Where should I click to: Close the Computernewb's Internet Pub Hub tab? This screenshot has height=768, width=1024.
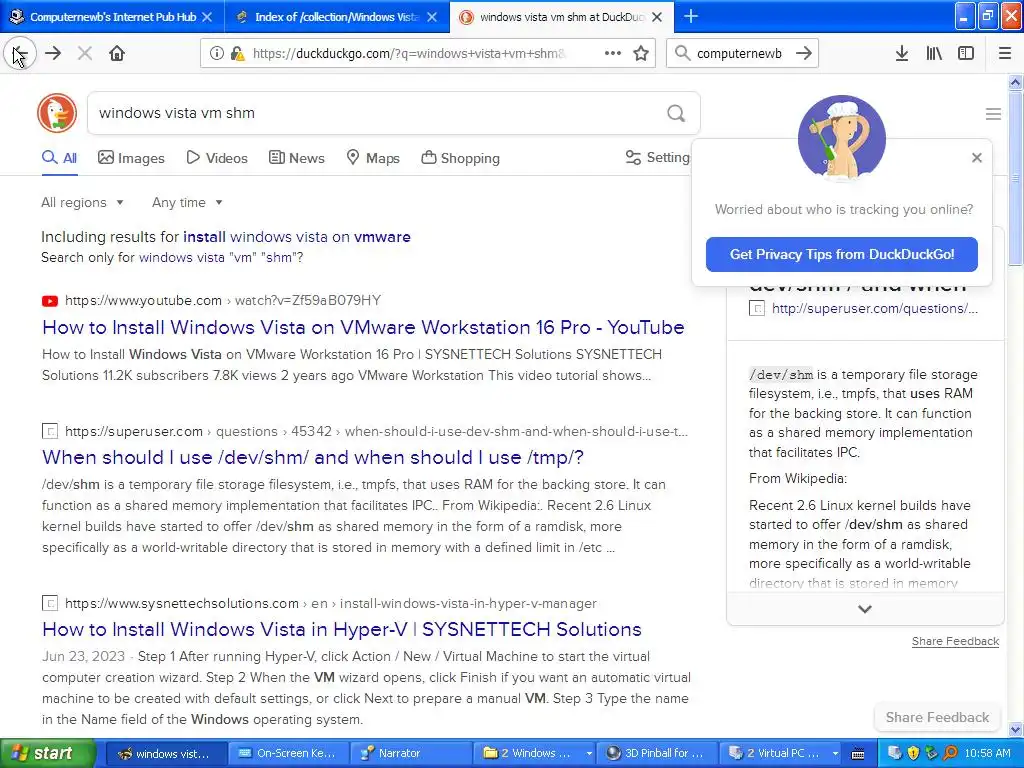(207, 17)
